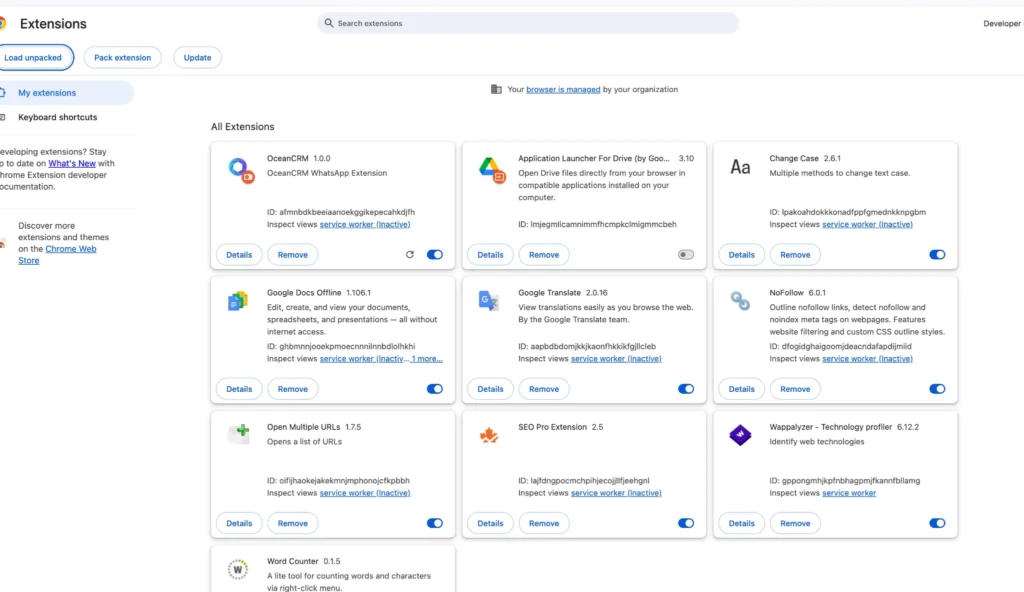Toggle off Open Multiple URLs

tap(434, 523)
